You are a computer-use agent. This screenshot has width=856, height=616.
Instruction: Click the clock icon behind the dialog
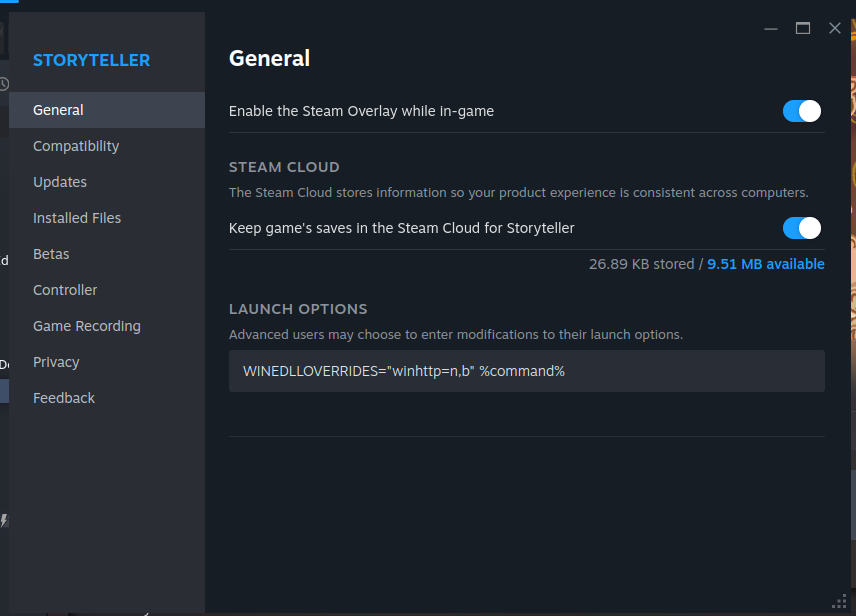pos(4,84)
